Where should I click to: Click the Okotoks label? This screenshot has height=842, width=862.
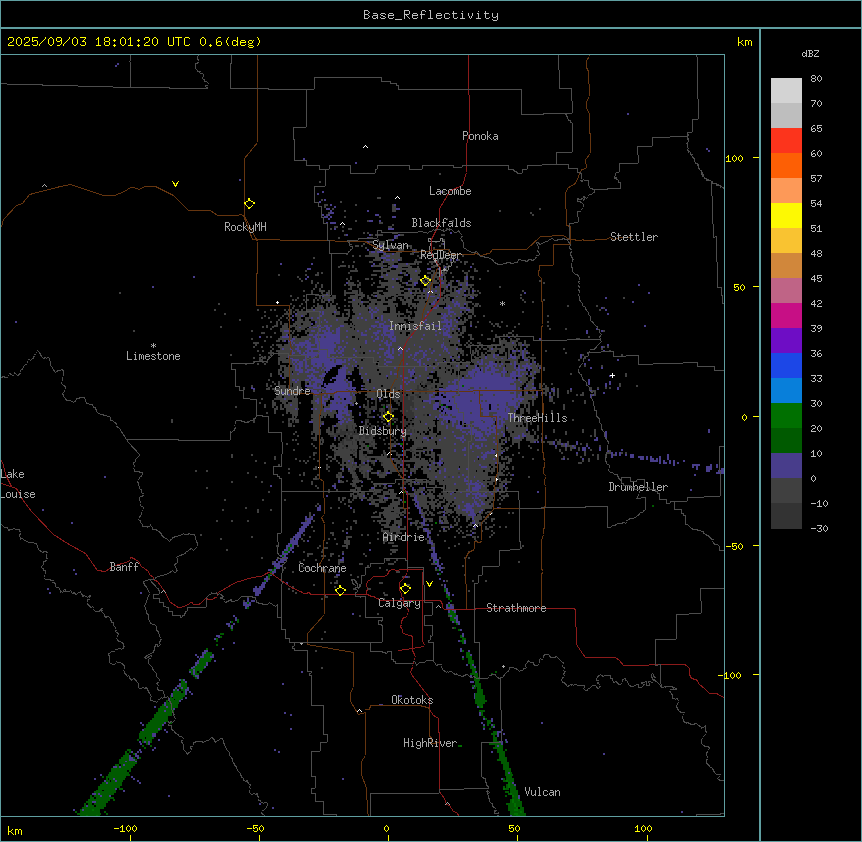412,700
